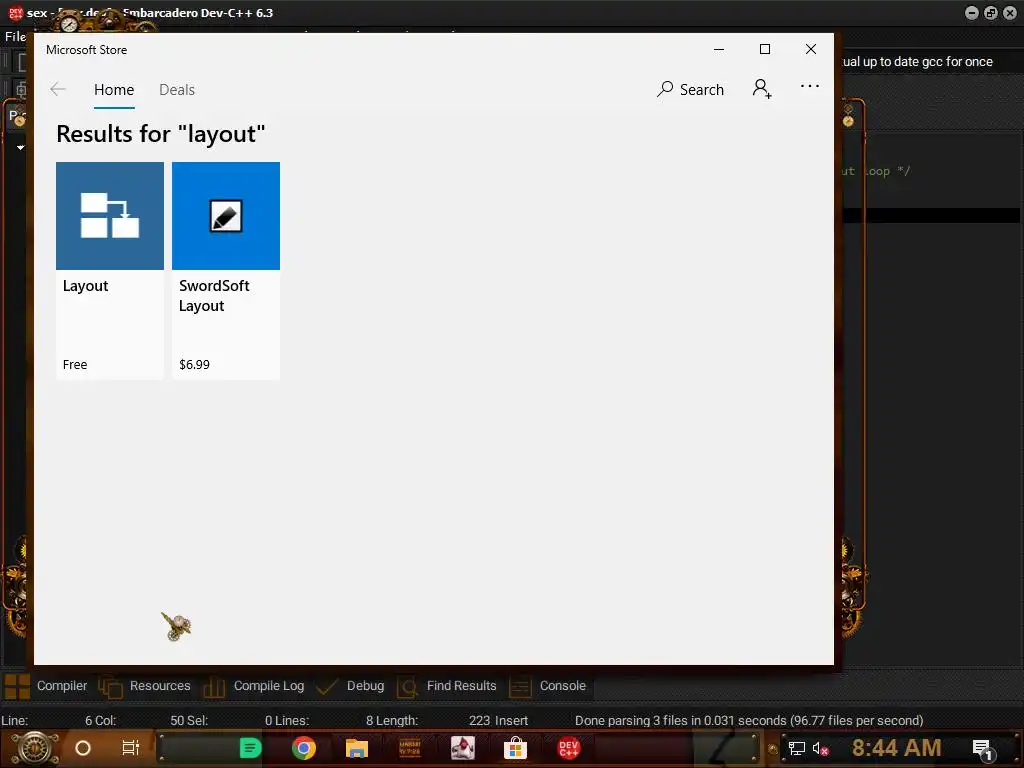Click the sign-in account icon
Screen dimensions: 1024x768
pos(761,89)
